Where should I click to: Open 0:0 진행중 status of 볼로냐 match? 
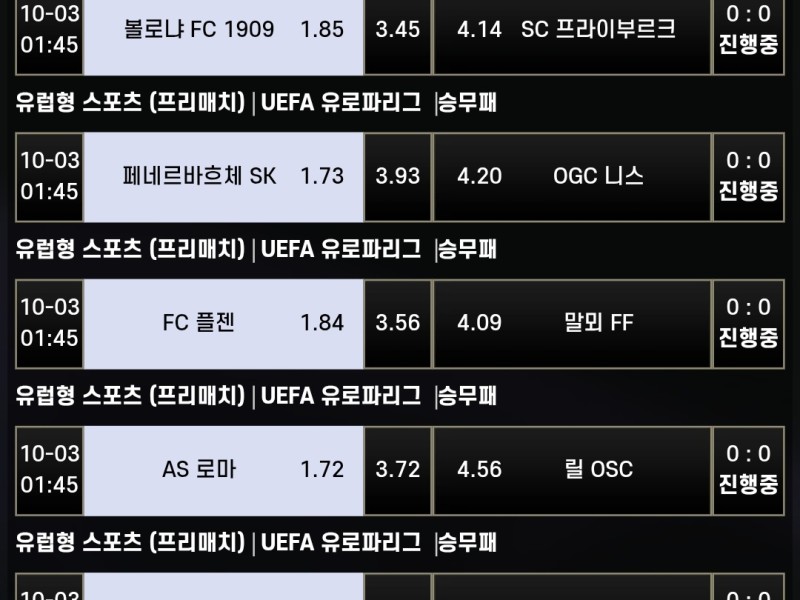tap(748, 30)
